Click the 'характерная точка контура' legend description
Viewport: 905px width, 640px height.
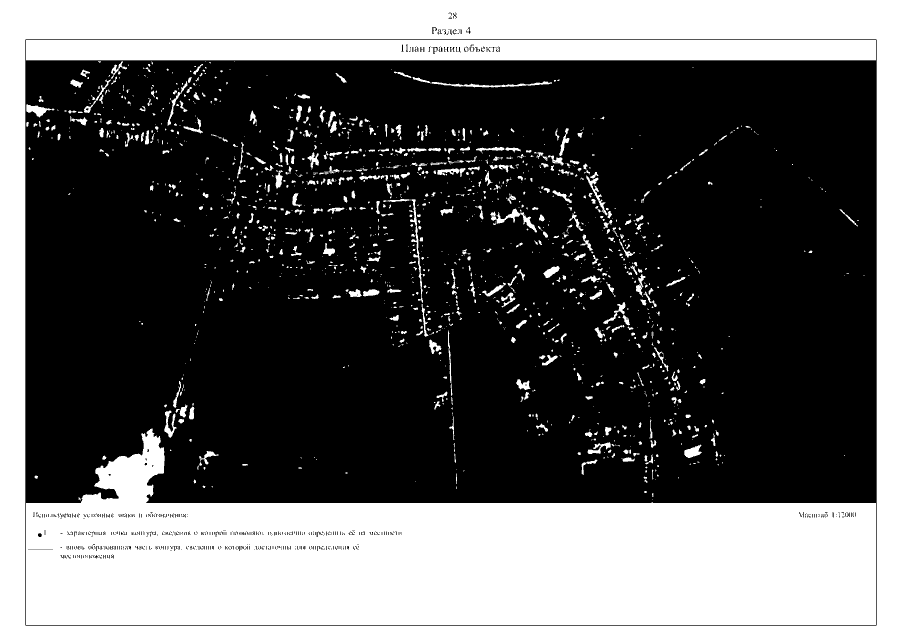coord(230,534)
